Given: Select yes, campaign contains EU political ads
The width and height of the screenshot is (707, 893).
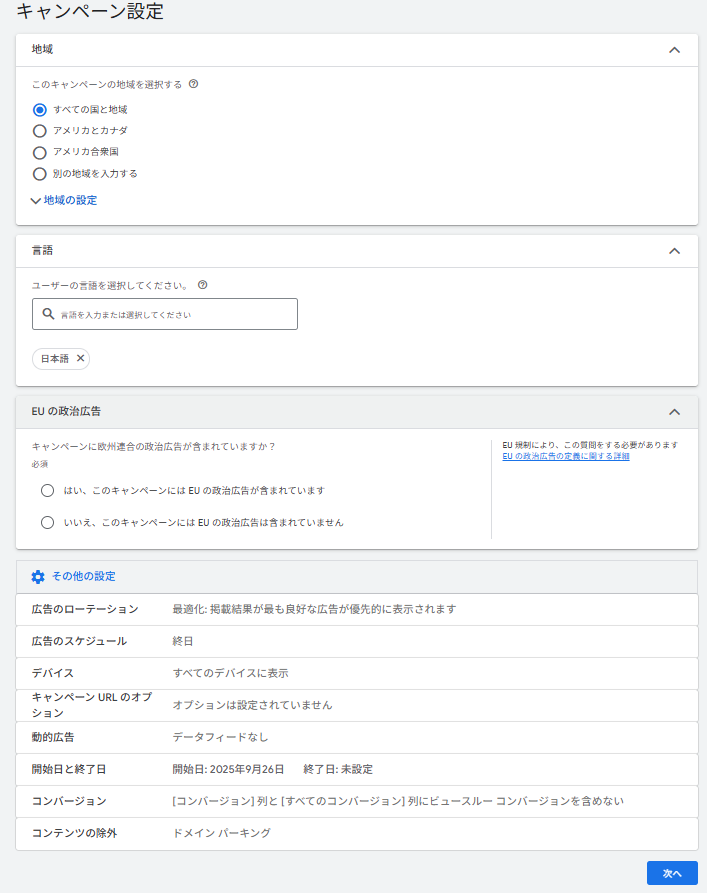Looking at the screenshot, I should tap(47, 491).
